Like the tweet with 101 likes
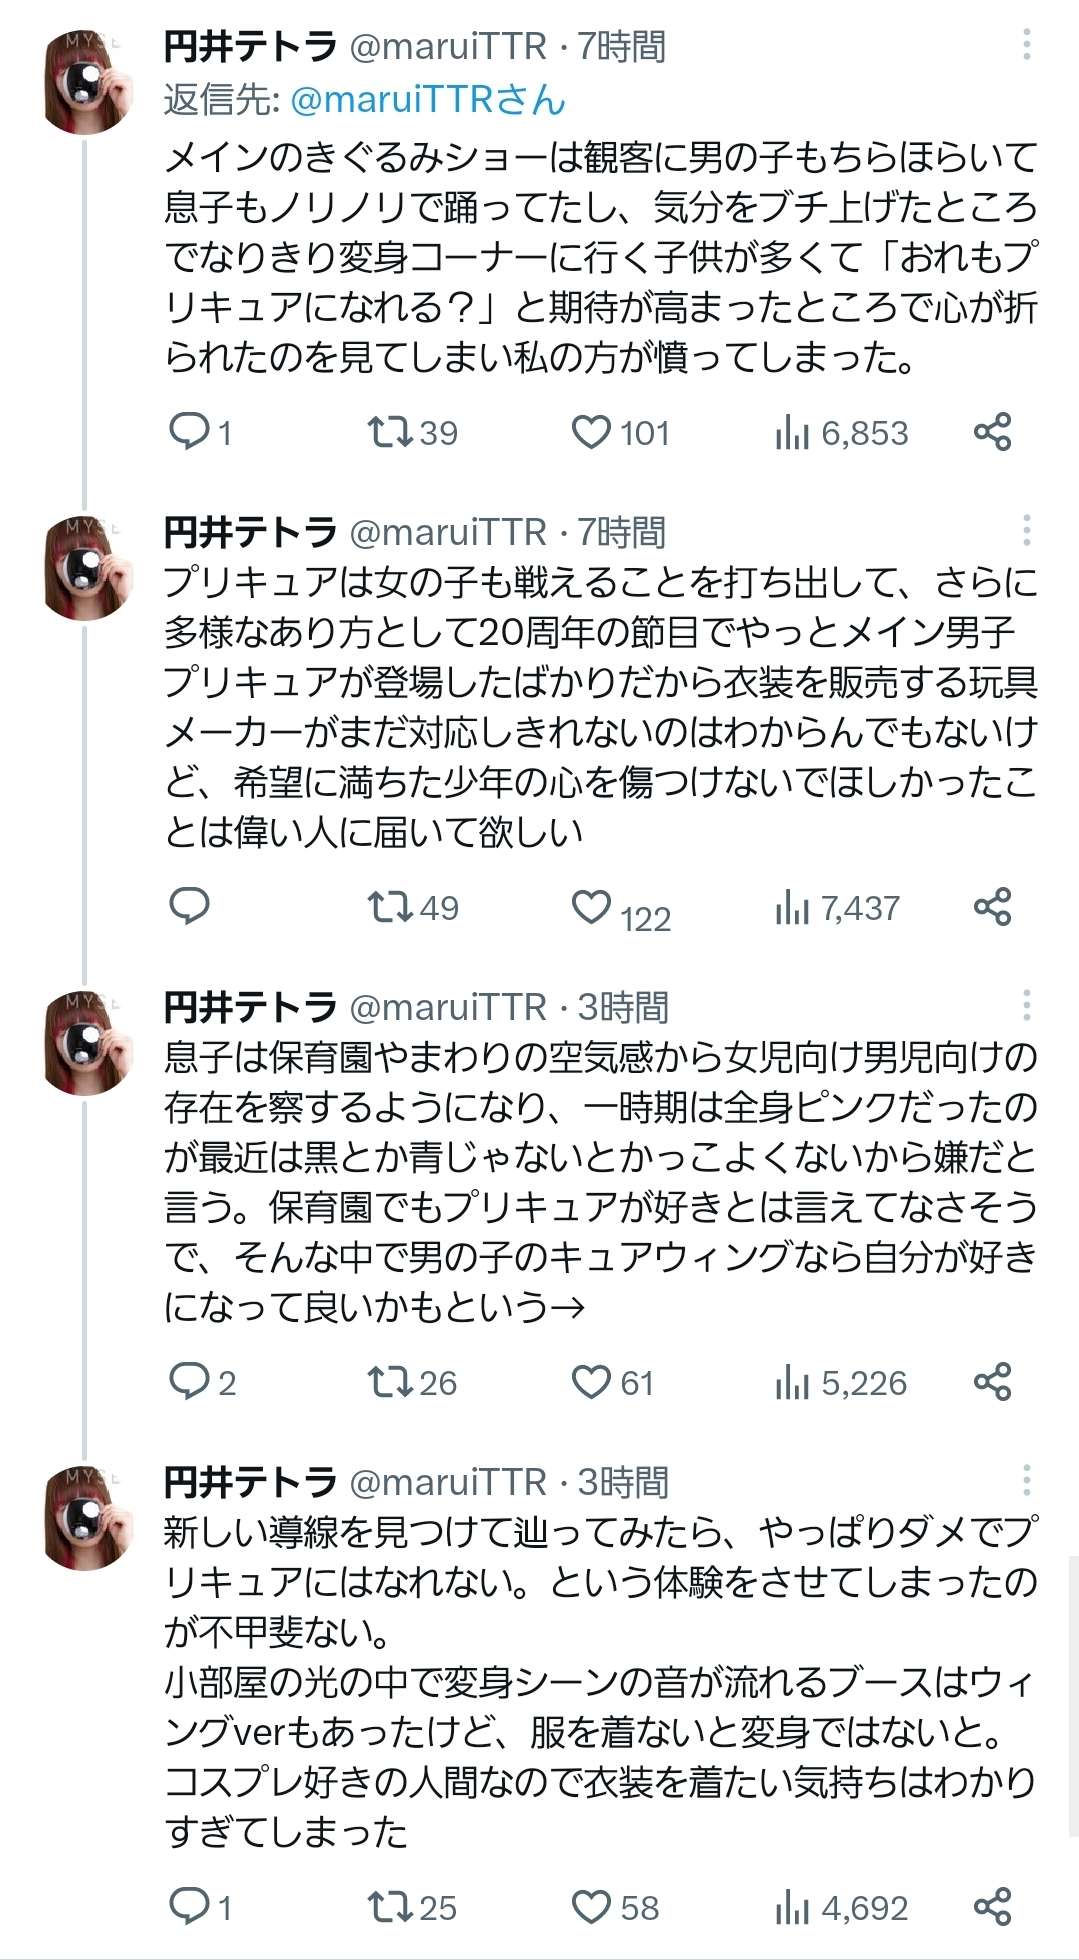Screen dimensions: 1079x1960 (591, 432)
